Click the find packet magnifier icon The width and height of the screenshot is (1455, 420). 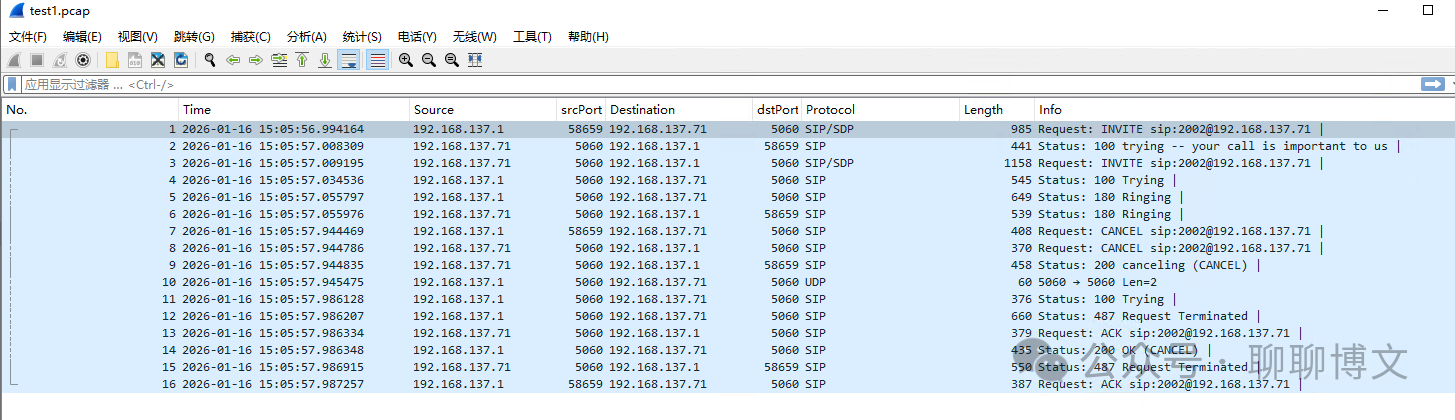point(210,60)
